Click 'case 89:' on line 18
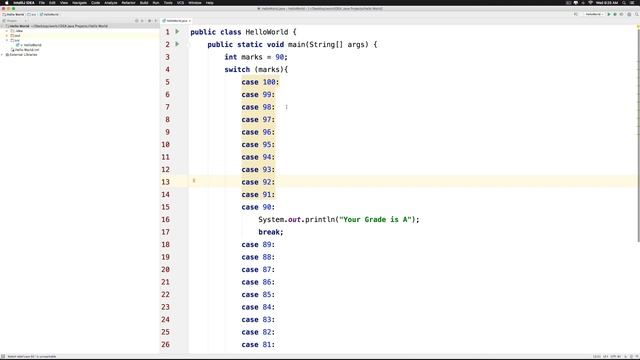The image size is (640, 360). [x=258, y=244]
